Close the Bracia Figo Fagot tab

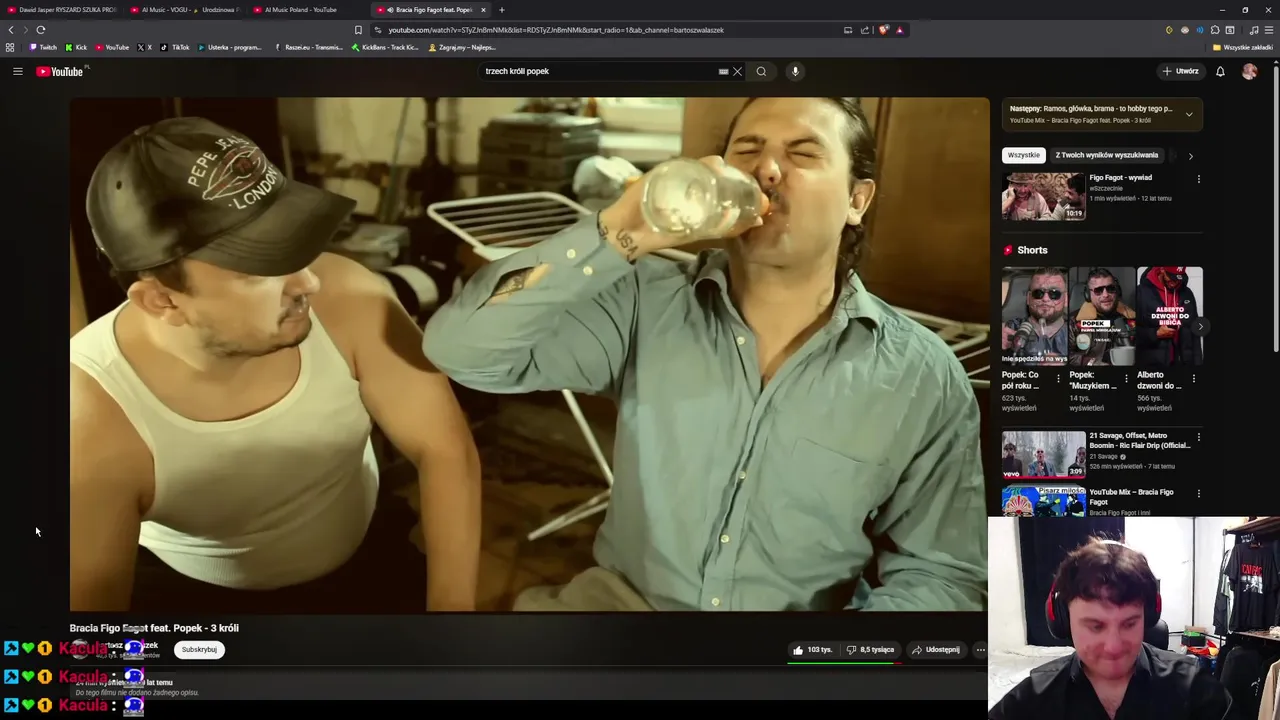pos(483,10)
